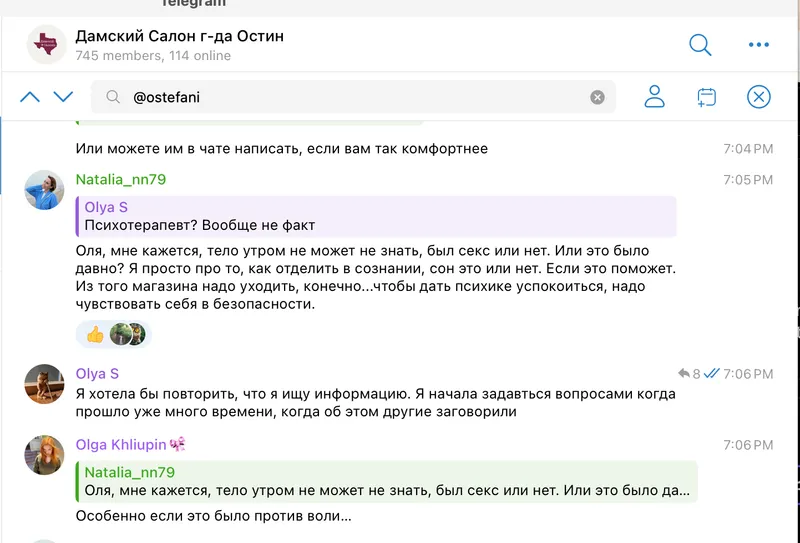Open the jump to date calendar
The image size is (800, 543).
point(707,97)
